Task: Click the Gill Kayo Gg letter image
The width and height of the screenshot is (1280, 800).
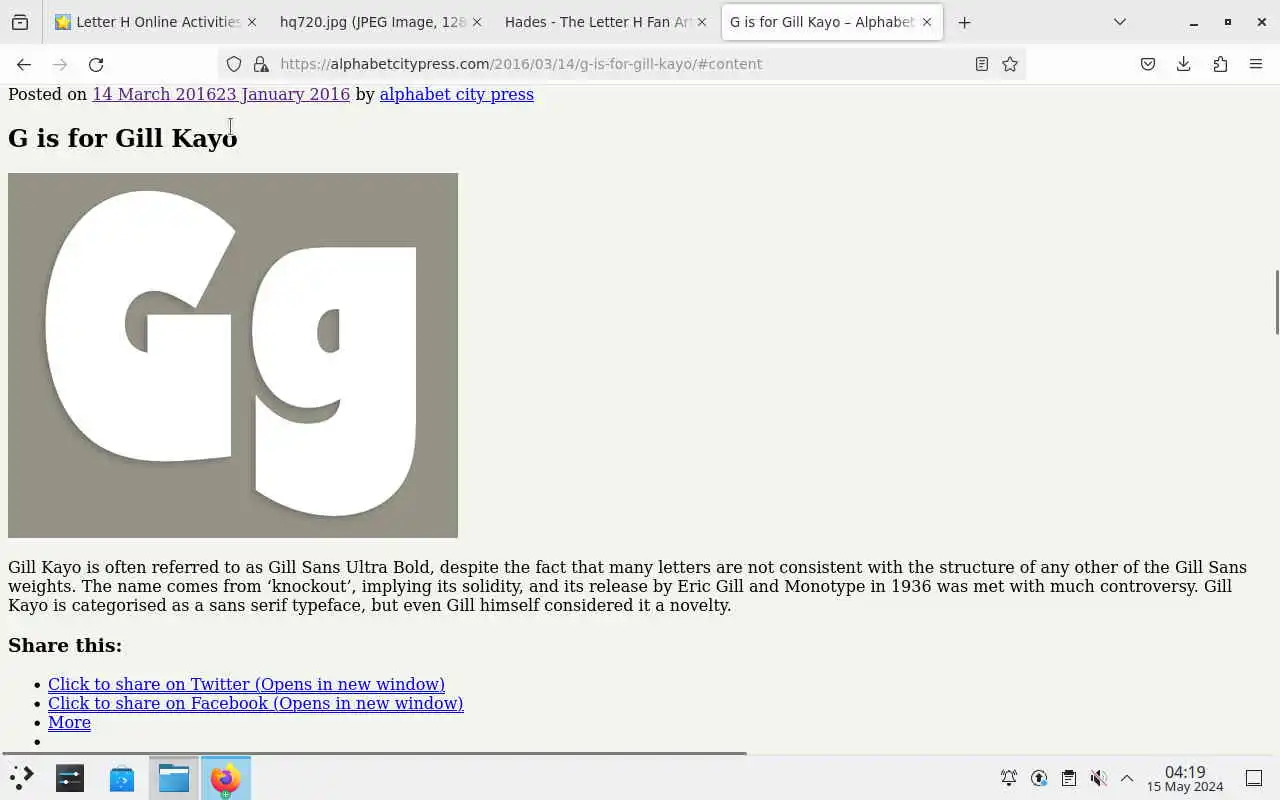Action: tap(233, 355)
